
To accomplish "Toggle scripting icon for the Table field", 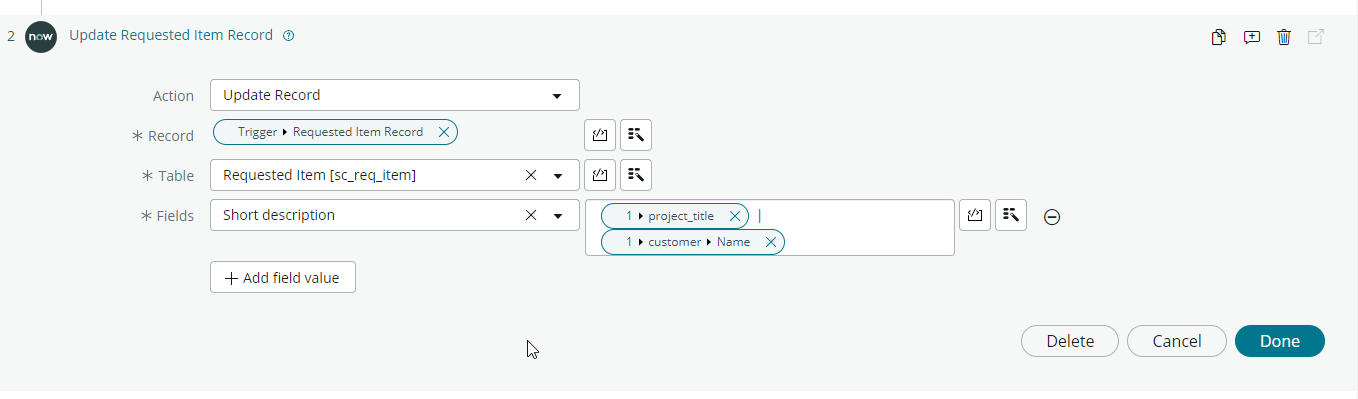I will coord(600,175).
